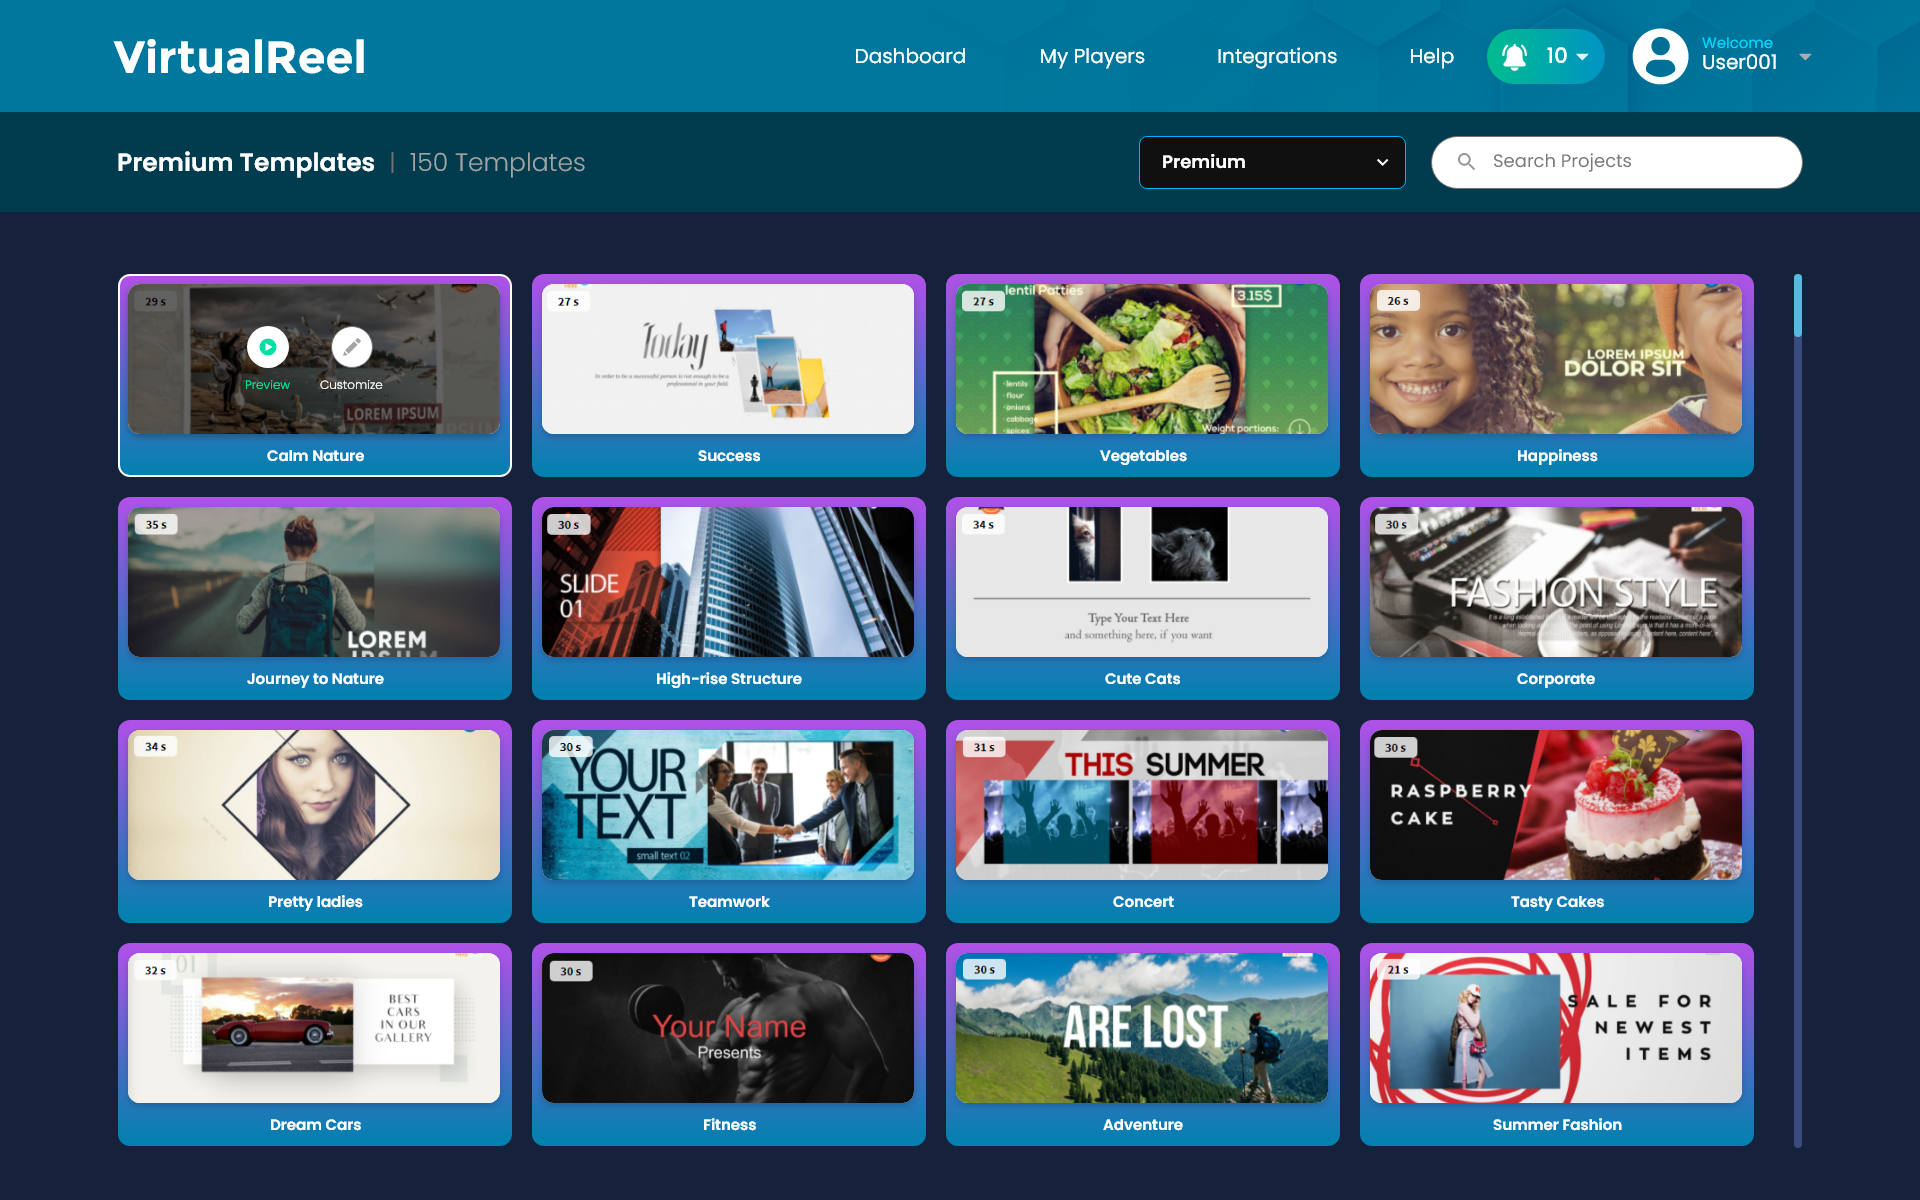Expand the User001 account menu arrow
1920x1200 pixels.
tap(1805, 57)
